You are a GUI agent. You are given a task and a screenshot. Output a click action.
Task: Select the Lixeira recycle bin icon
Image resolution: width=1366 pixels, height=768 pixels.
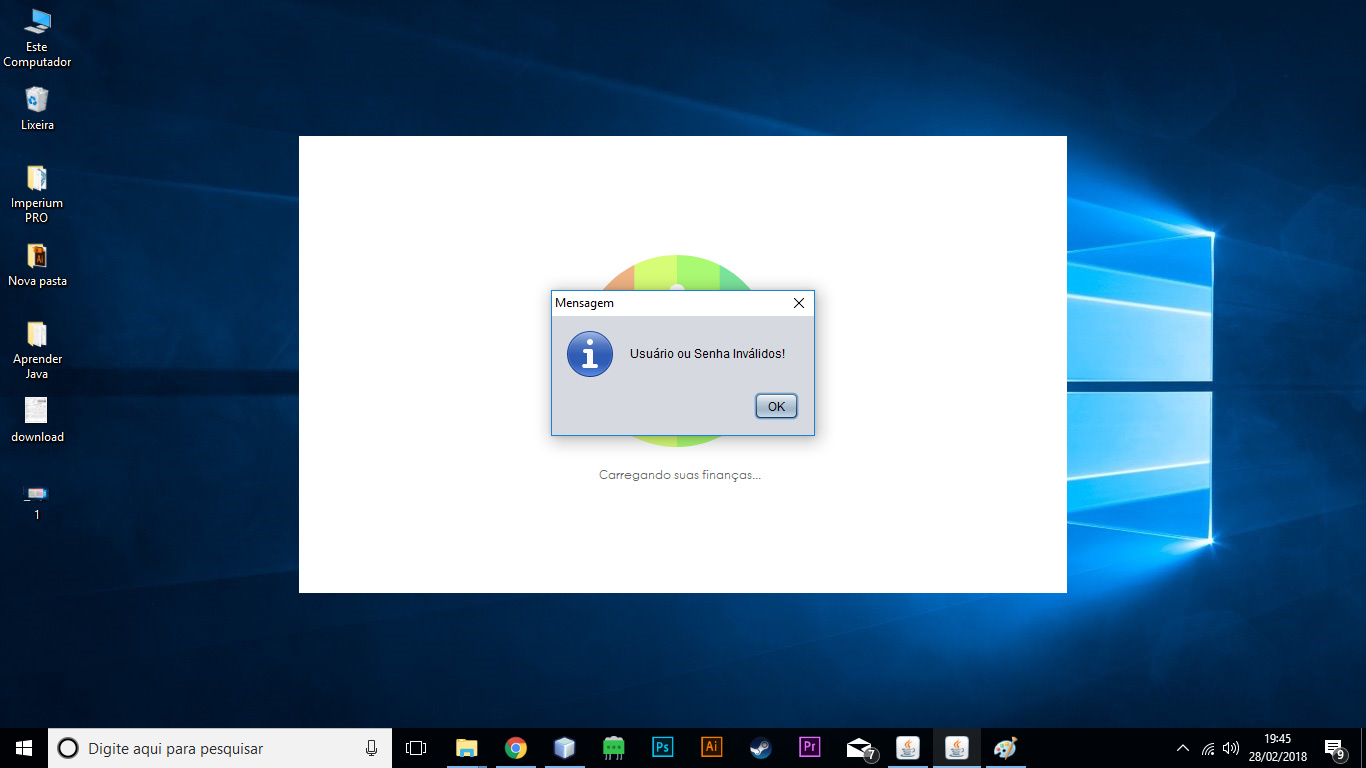coord(37,108)
